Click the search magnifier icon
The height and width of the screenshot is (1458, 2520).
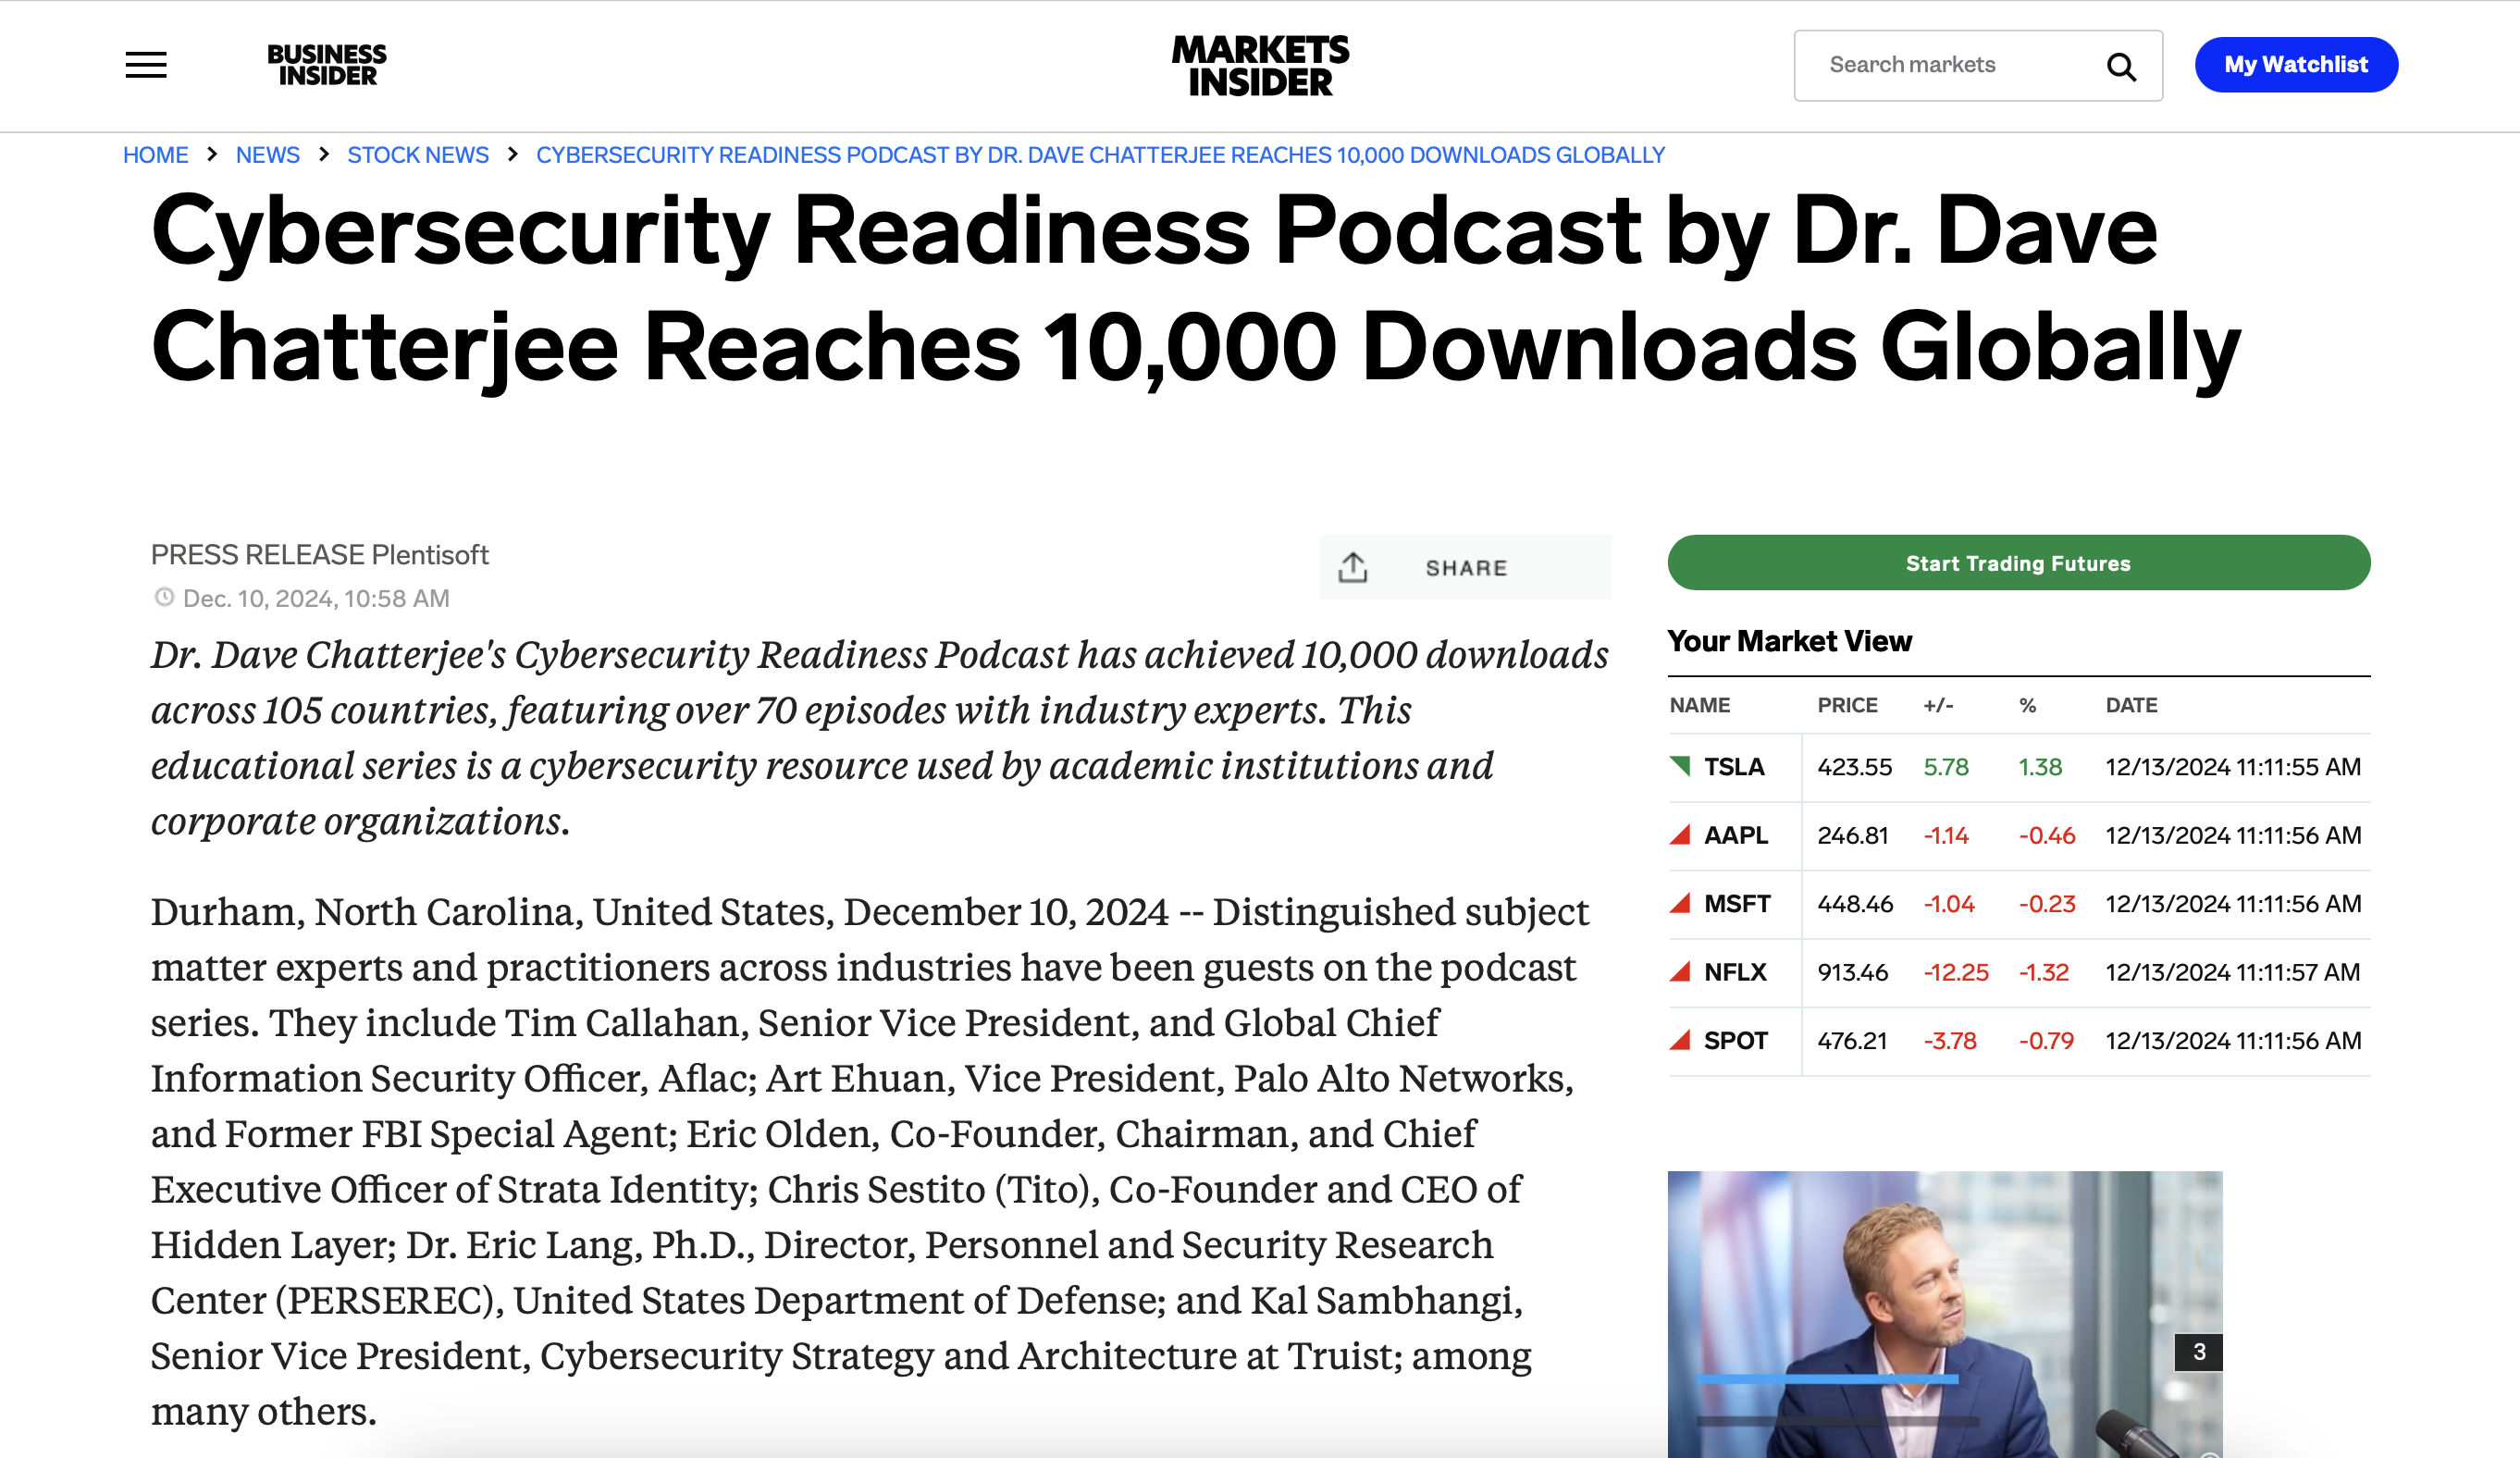2121,66
